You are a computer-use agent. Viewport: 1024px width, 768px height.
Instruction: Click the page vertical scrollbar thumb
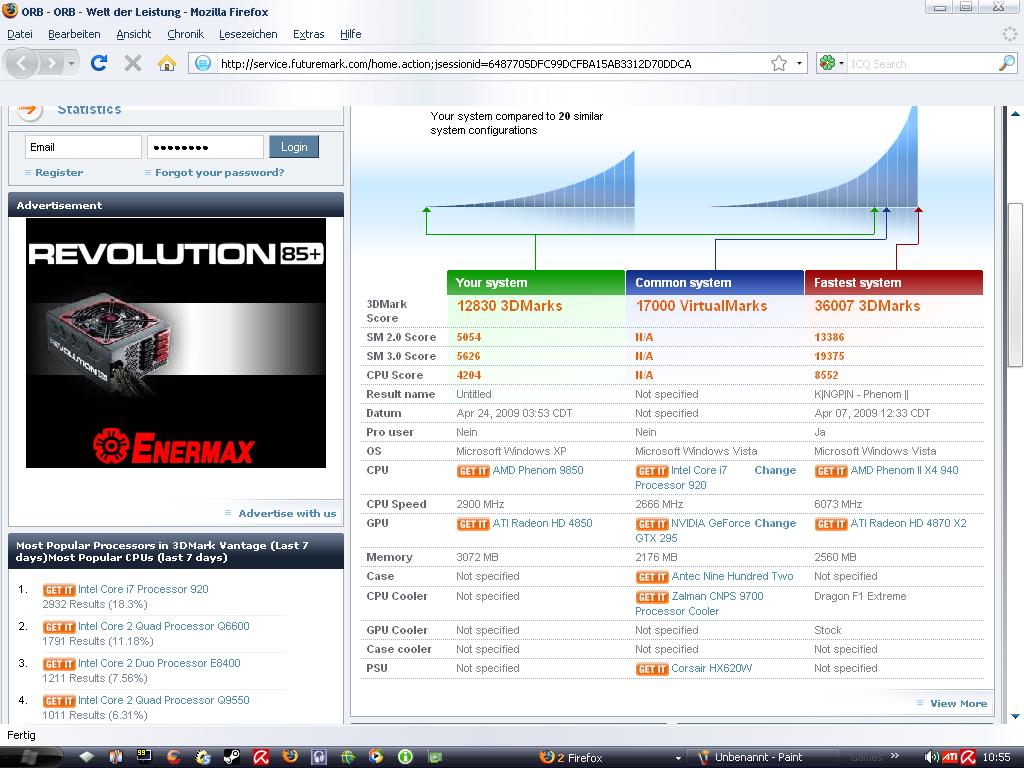click(x=1015, y=285)
